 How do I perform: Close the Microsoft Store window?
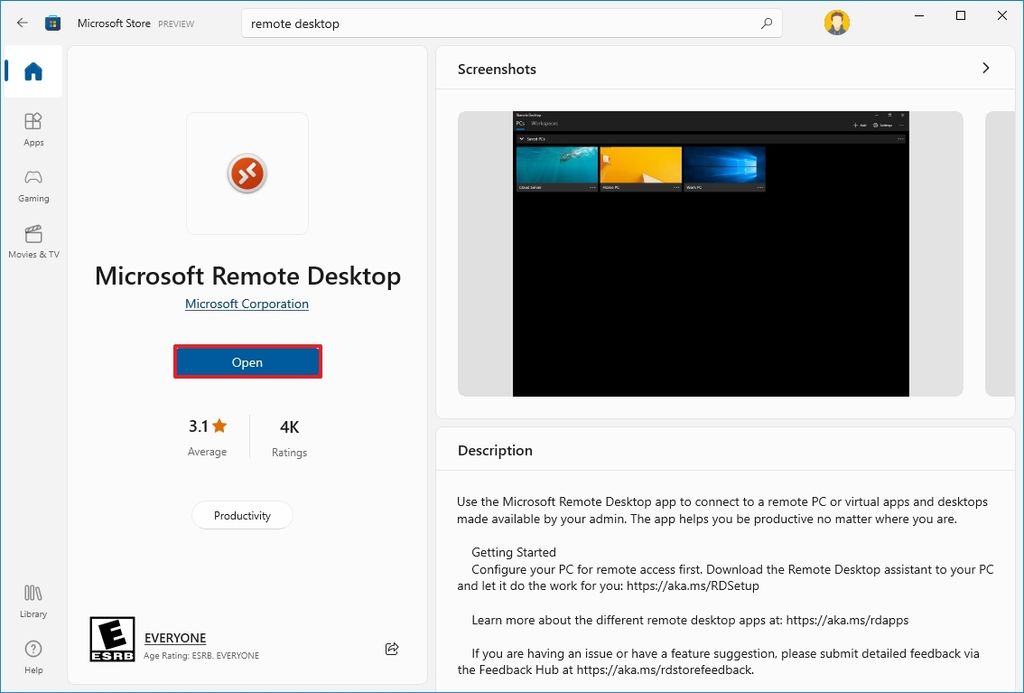[x=1002, y=16]
